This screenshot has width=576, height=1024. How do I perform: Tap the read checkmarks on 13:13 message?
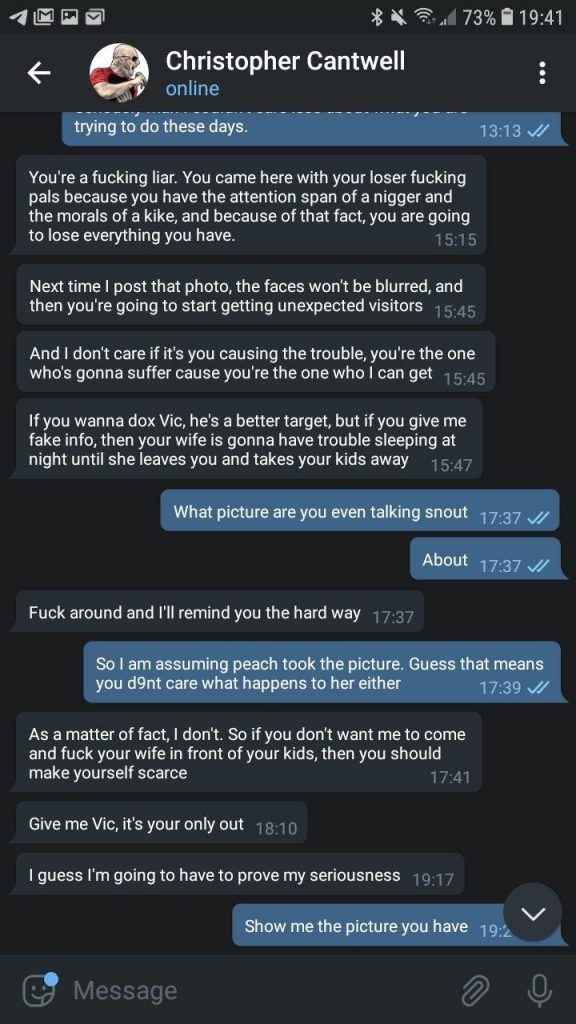pos(537,131)
